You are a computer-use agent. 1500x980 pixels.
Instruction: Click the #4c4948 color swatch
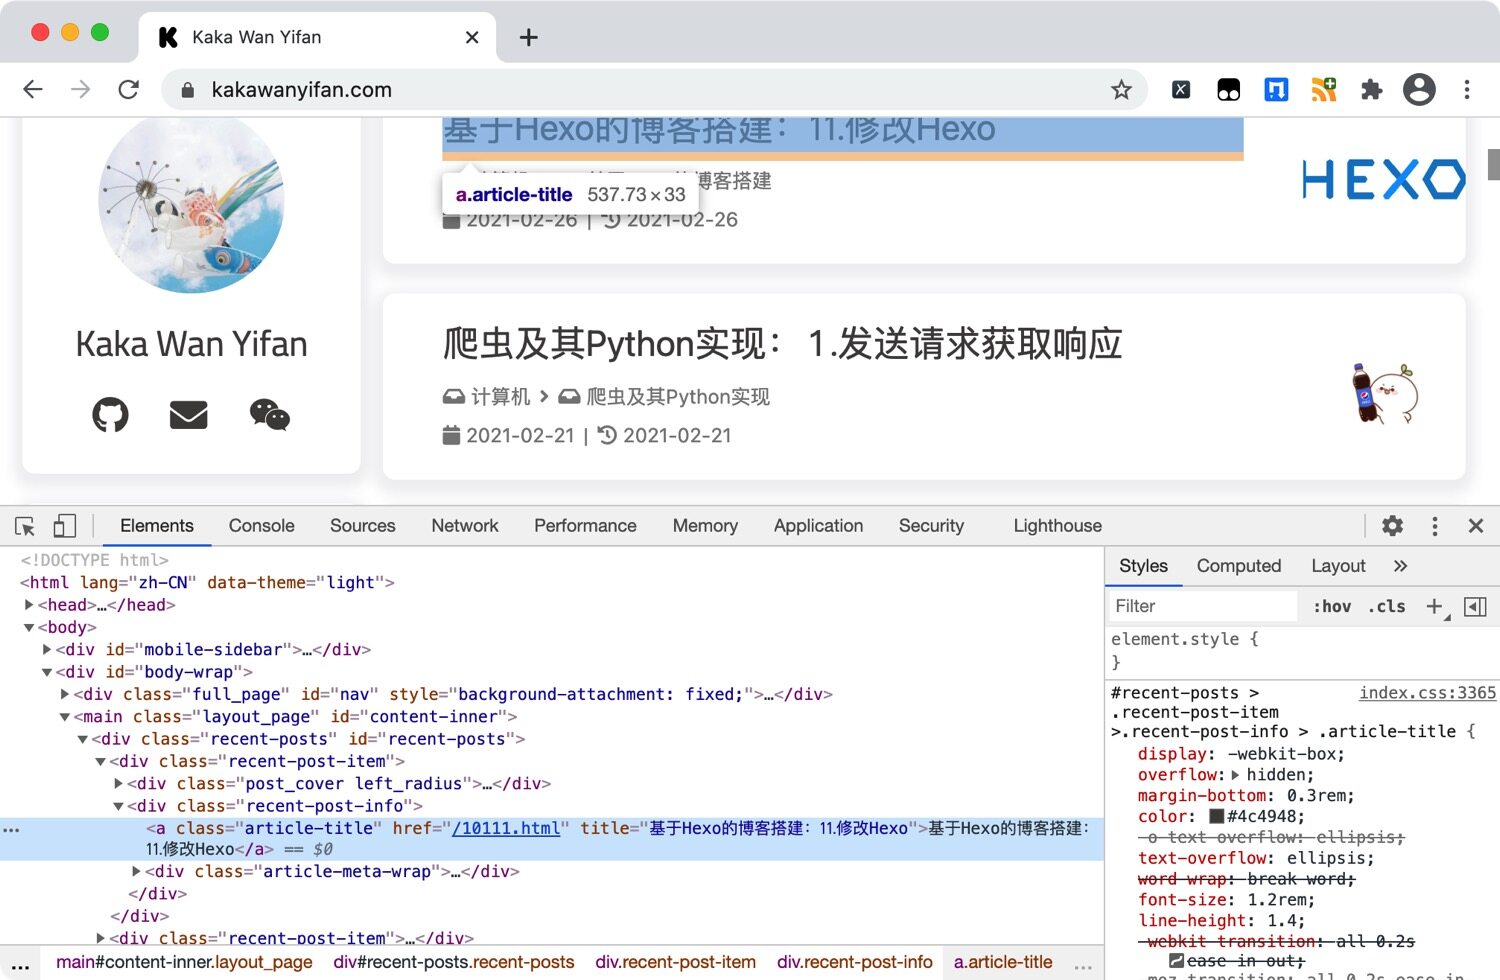pyautogui.click(x=1217, y=817)
